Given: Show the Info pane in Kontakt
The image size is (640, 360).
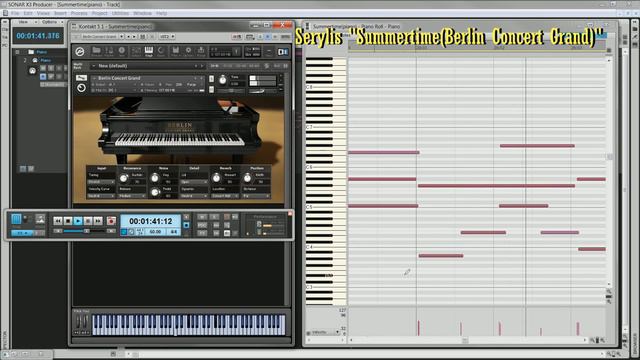Looking at the screenshot, I should (122, 51).
